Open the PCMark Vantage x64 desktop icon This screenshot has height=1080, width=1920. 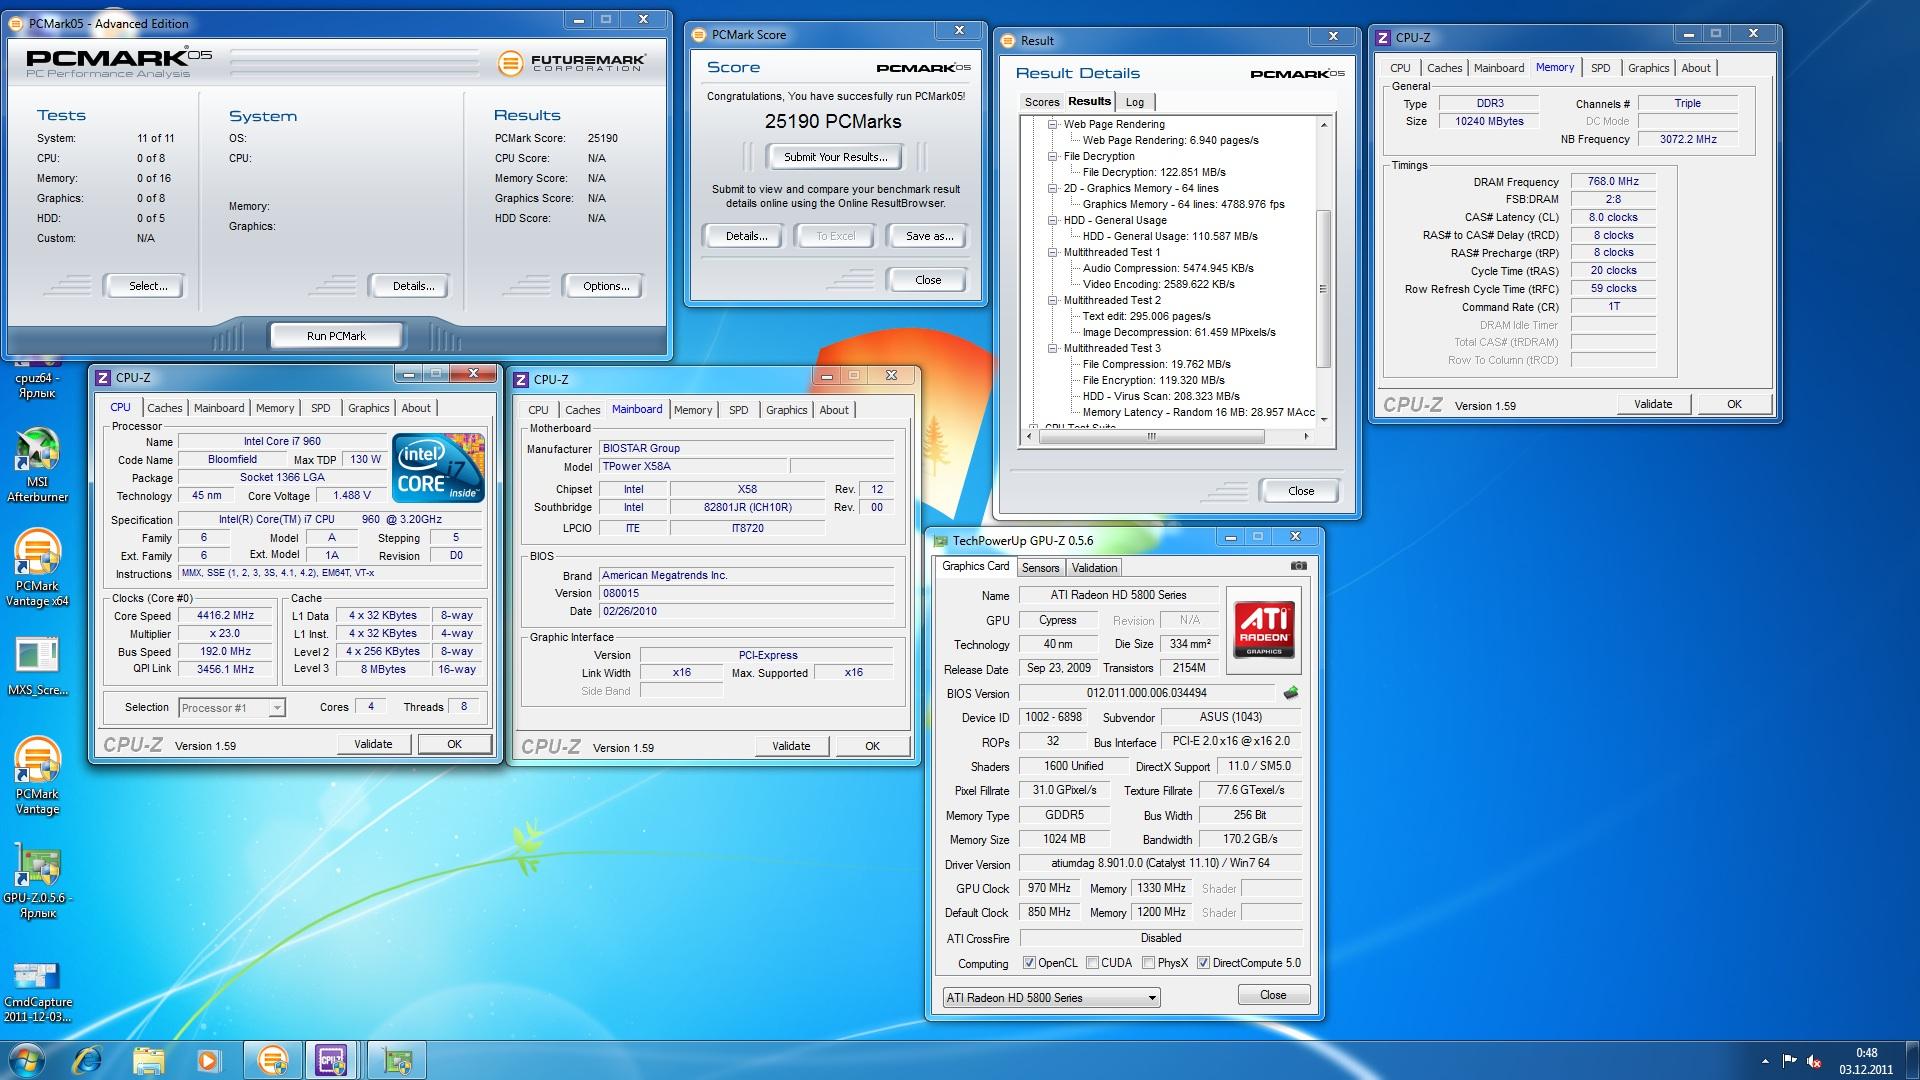pos(37,568)
